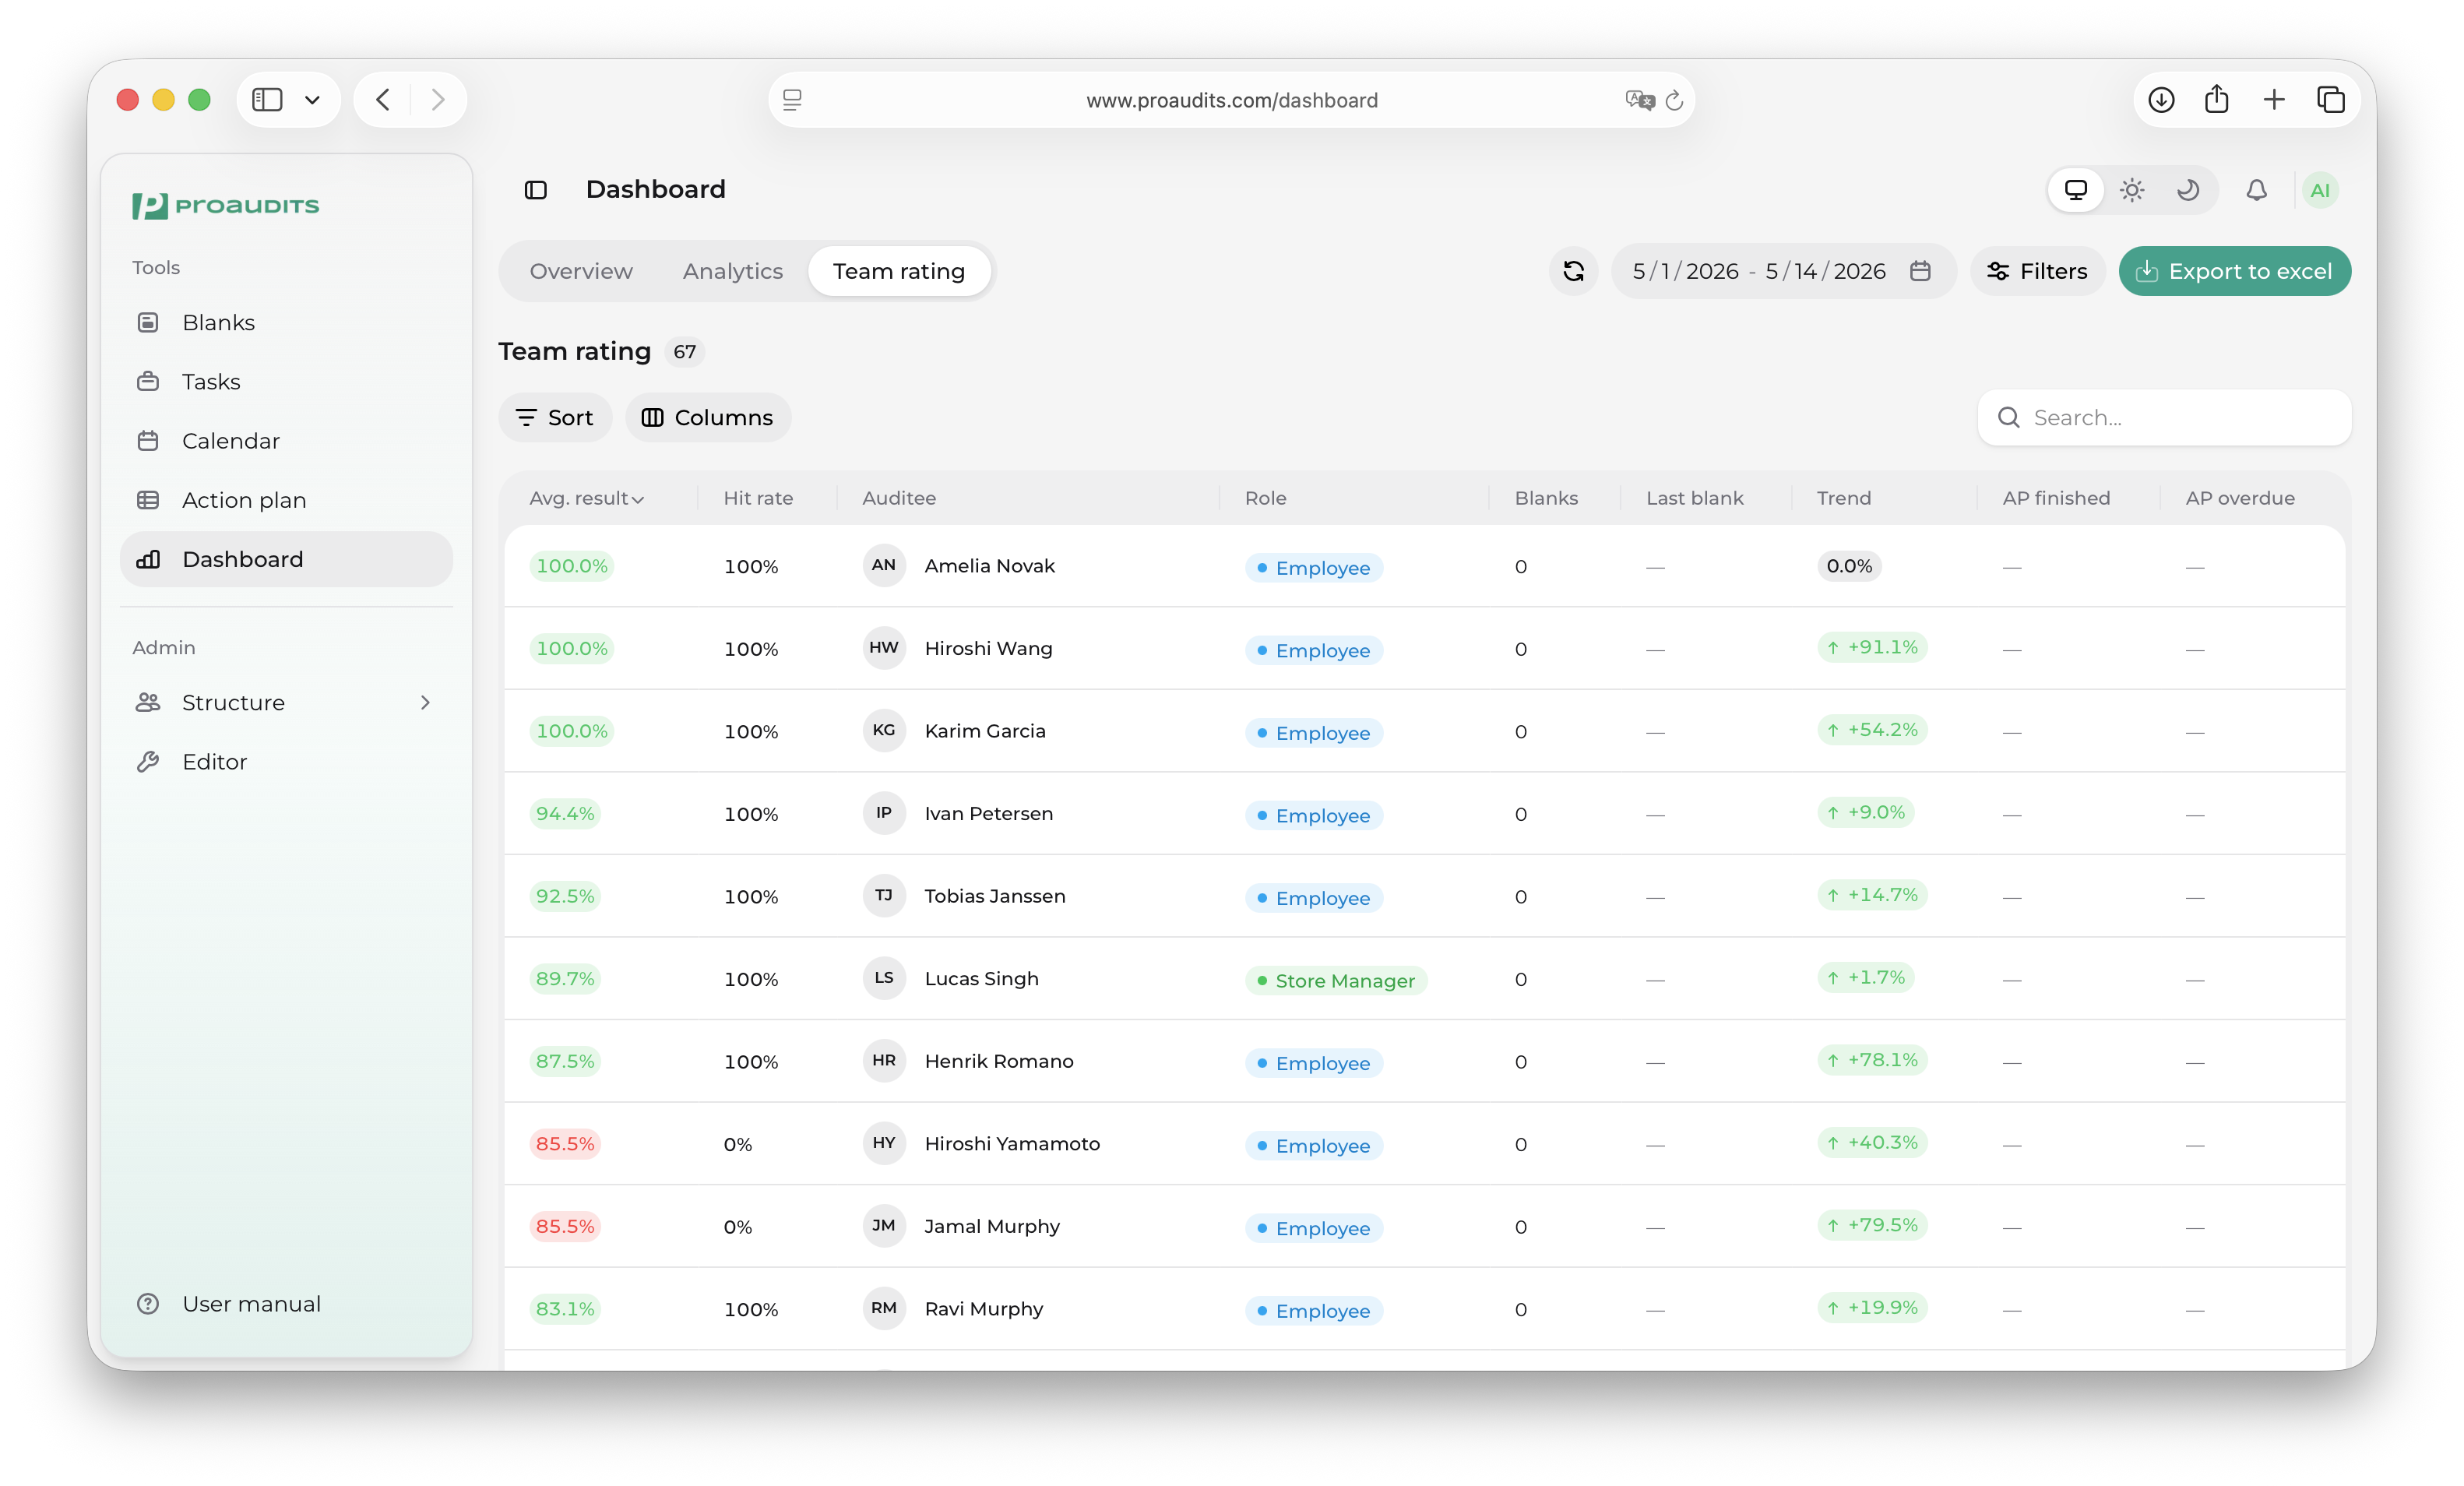Click Lucas Singh's Store Manager badge

coord(1335,980)
